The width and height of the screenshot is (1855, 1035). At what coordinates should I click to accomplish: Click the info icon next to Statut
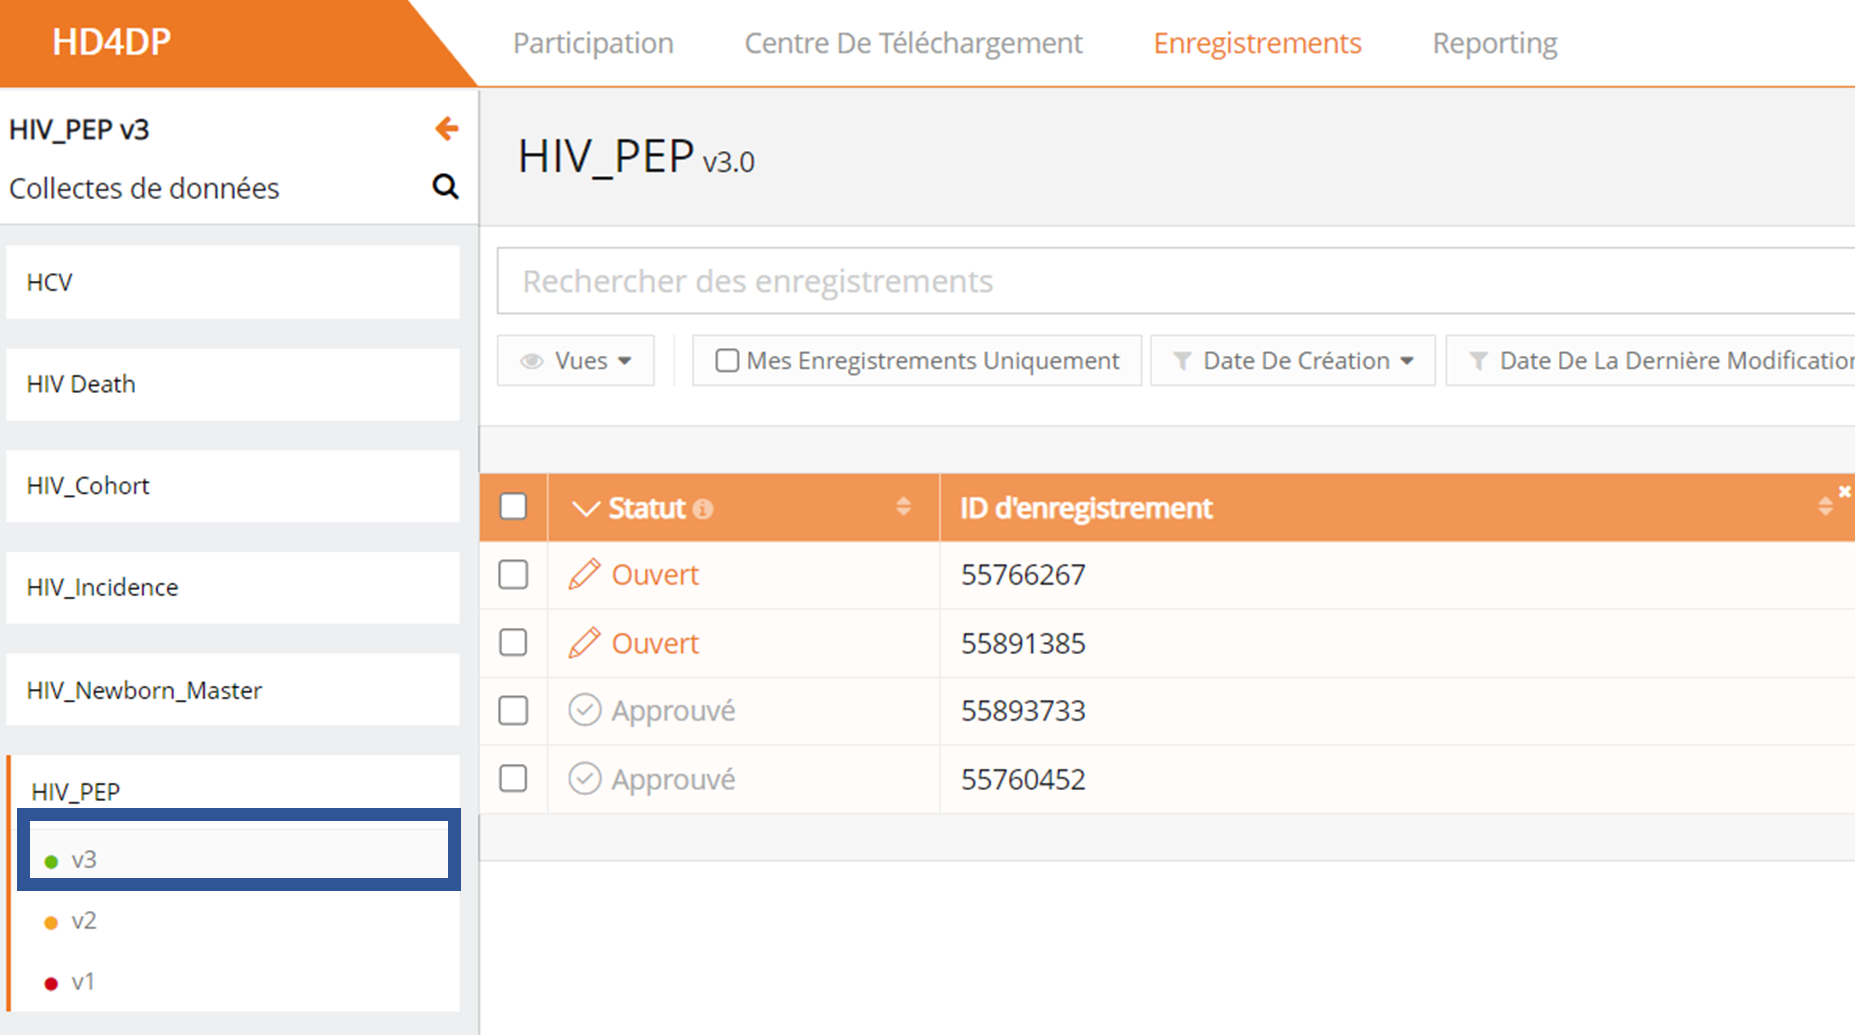point(704,509)
